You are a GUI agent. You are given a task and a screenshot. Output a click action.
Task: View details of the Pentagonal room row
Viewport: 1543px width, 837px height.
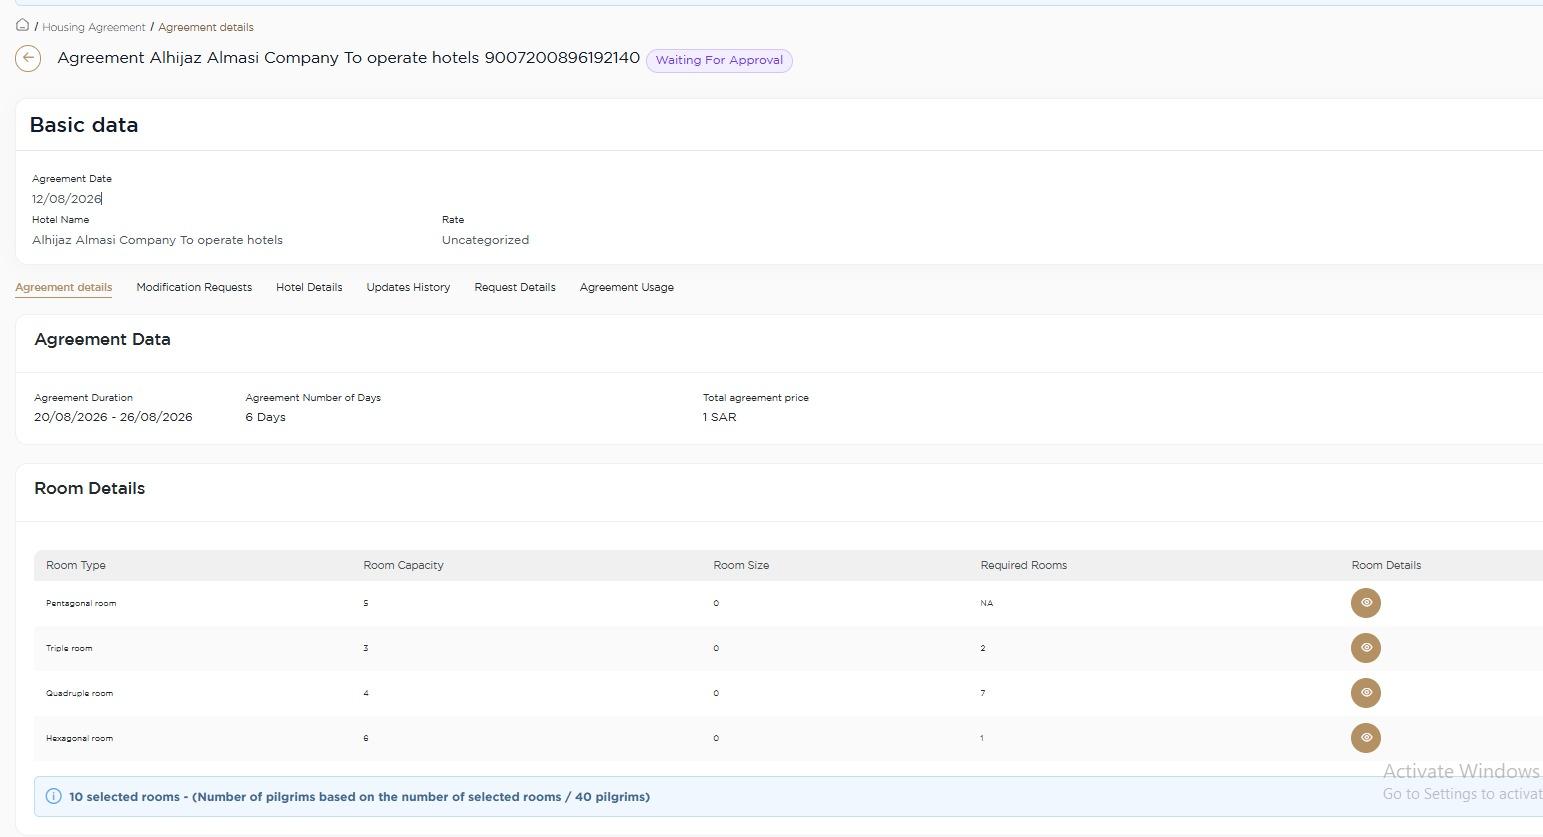pos(1365,603)
